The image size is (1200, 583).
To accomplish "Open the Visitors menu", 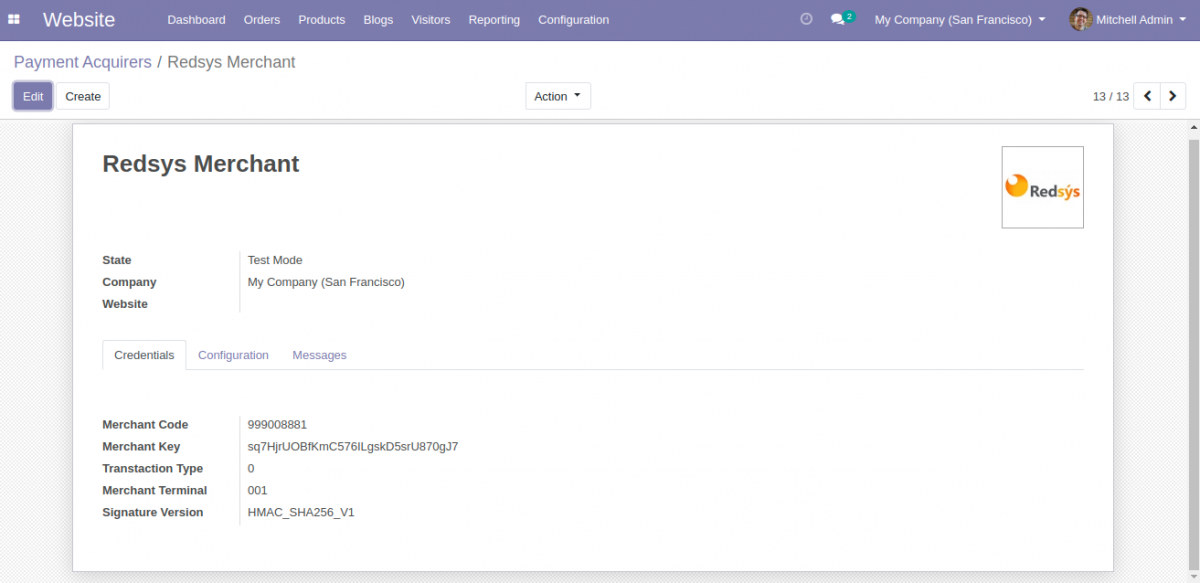I will click(431, 19).
